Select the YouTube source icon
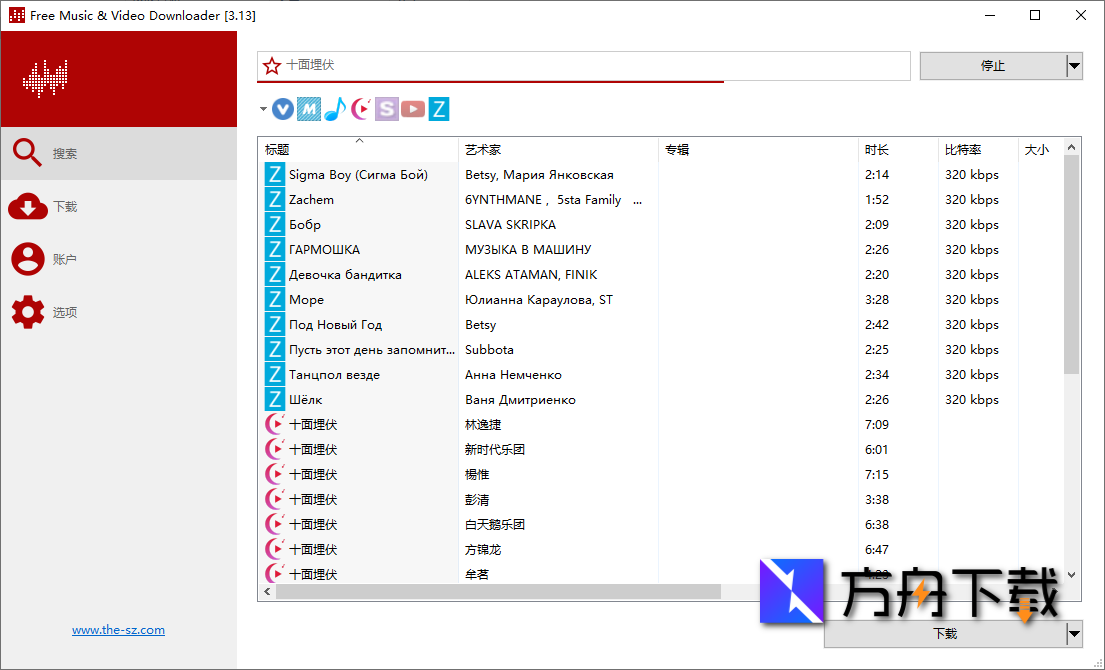 click(x=413, y=109)
